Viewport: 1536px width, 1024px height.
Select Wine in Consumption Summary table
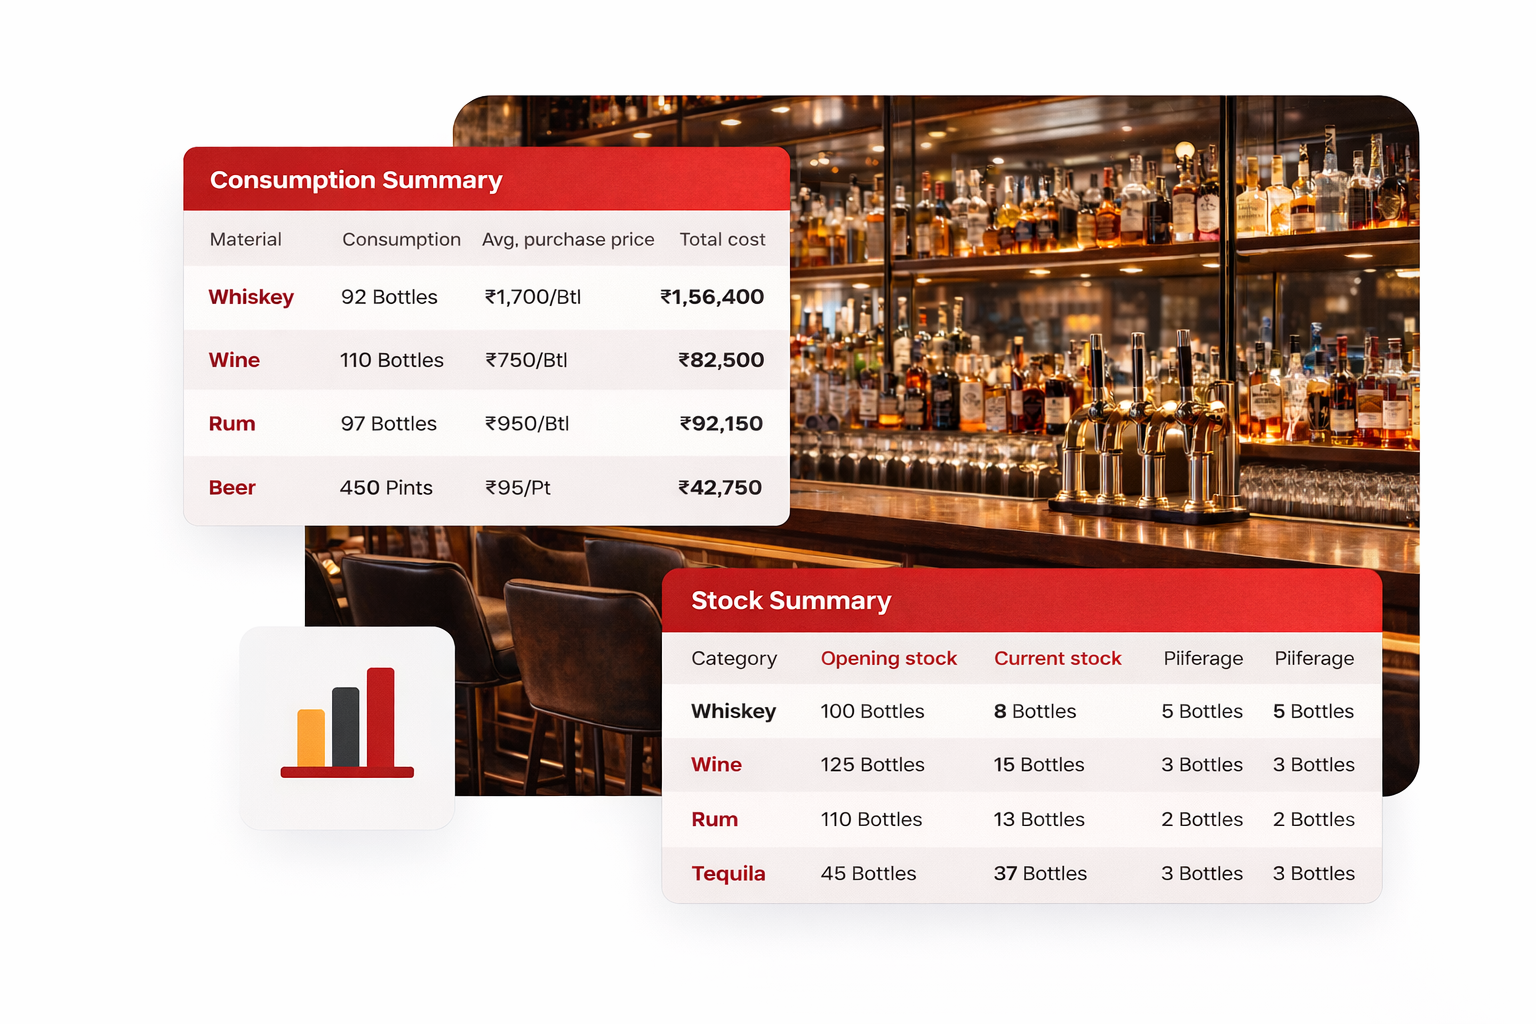pos(234,360)
